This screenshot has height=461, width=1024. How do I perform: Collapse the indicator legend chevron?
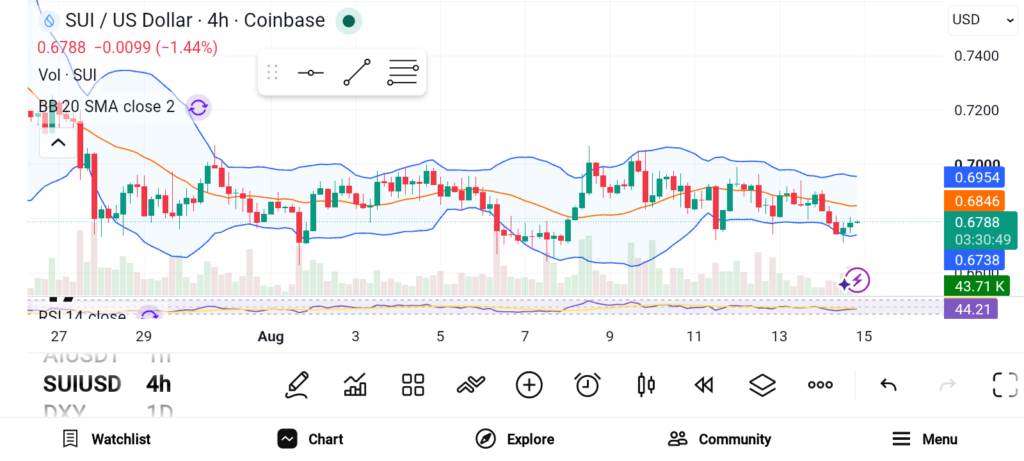[x=58, y=142]
